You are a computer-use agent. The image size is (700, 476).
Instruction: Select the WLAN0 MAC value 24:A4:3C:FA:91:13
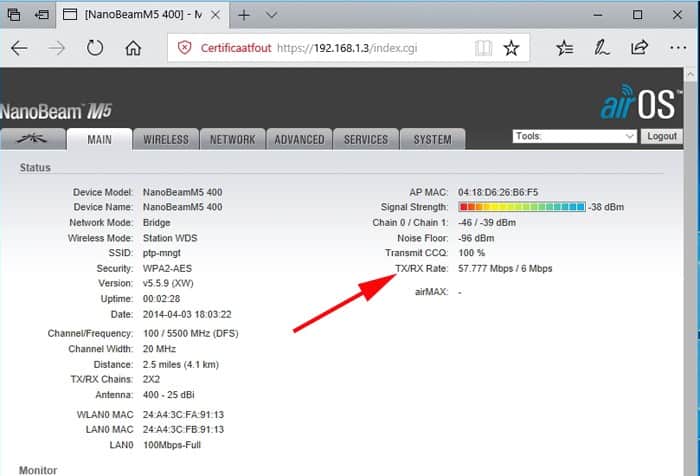(x=183, y=414)
